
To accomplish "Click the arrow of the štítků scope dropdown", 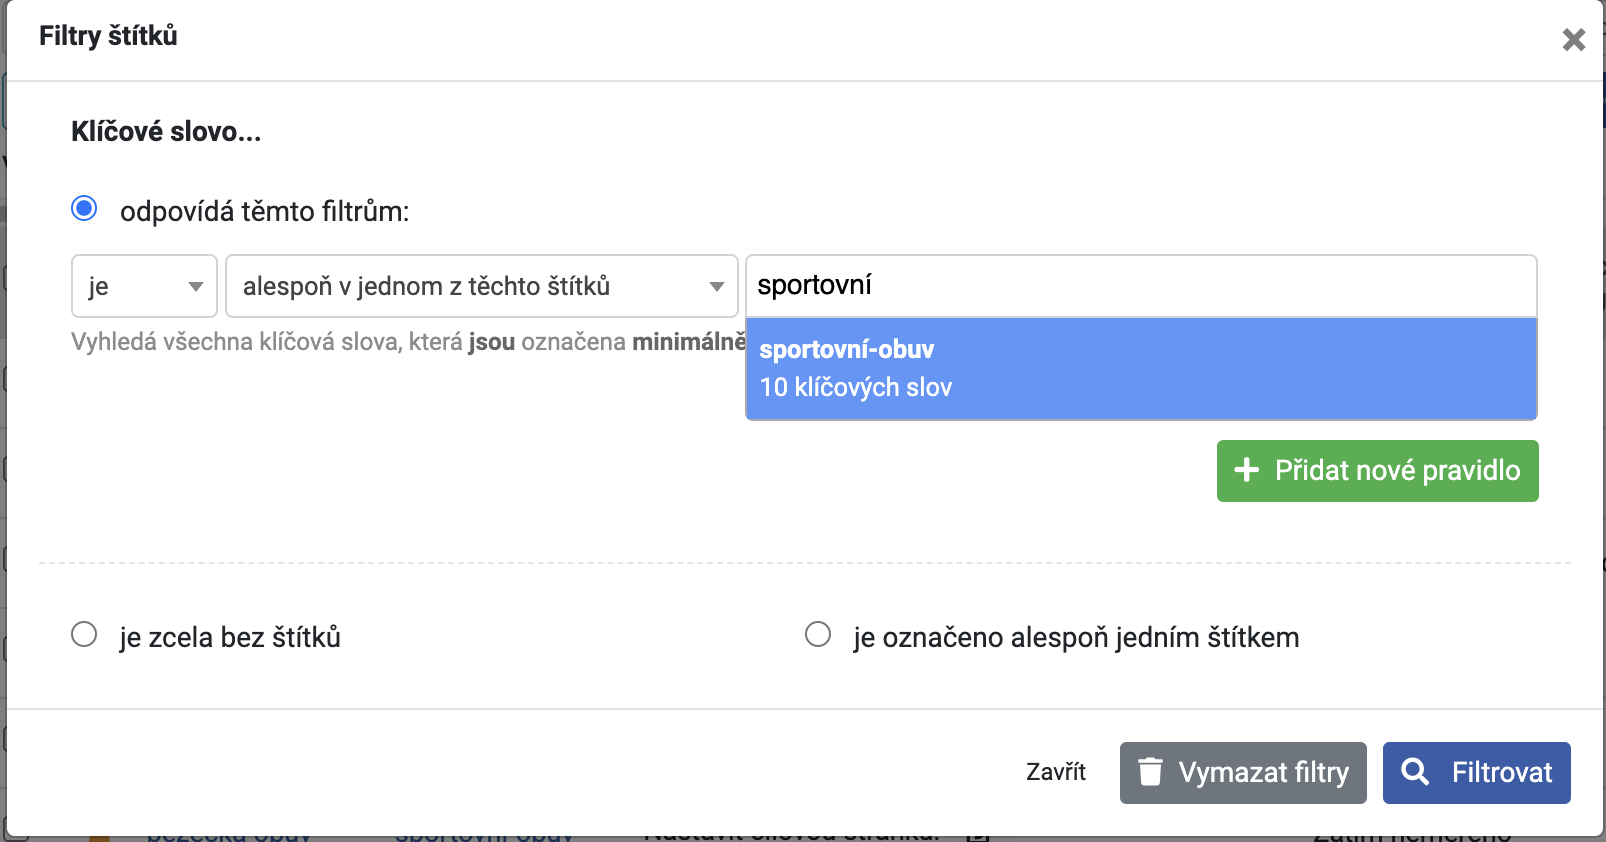I will pyautogui.click(x=716, y=287).
